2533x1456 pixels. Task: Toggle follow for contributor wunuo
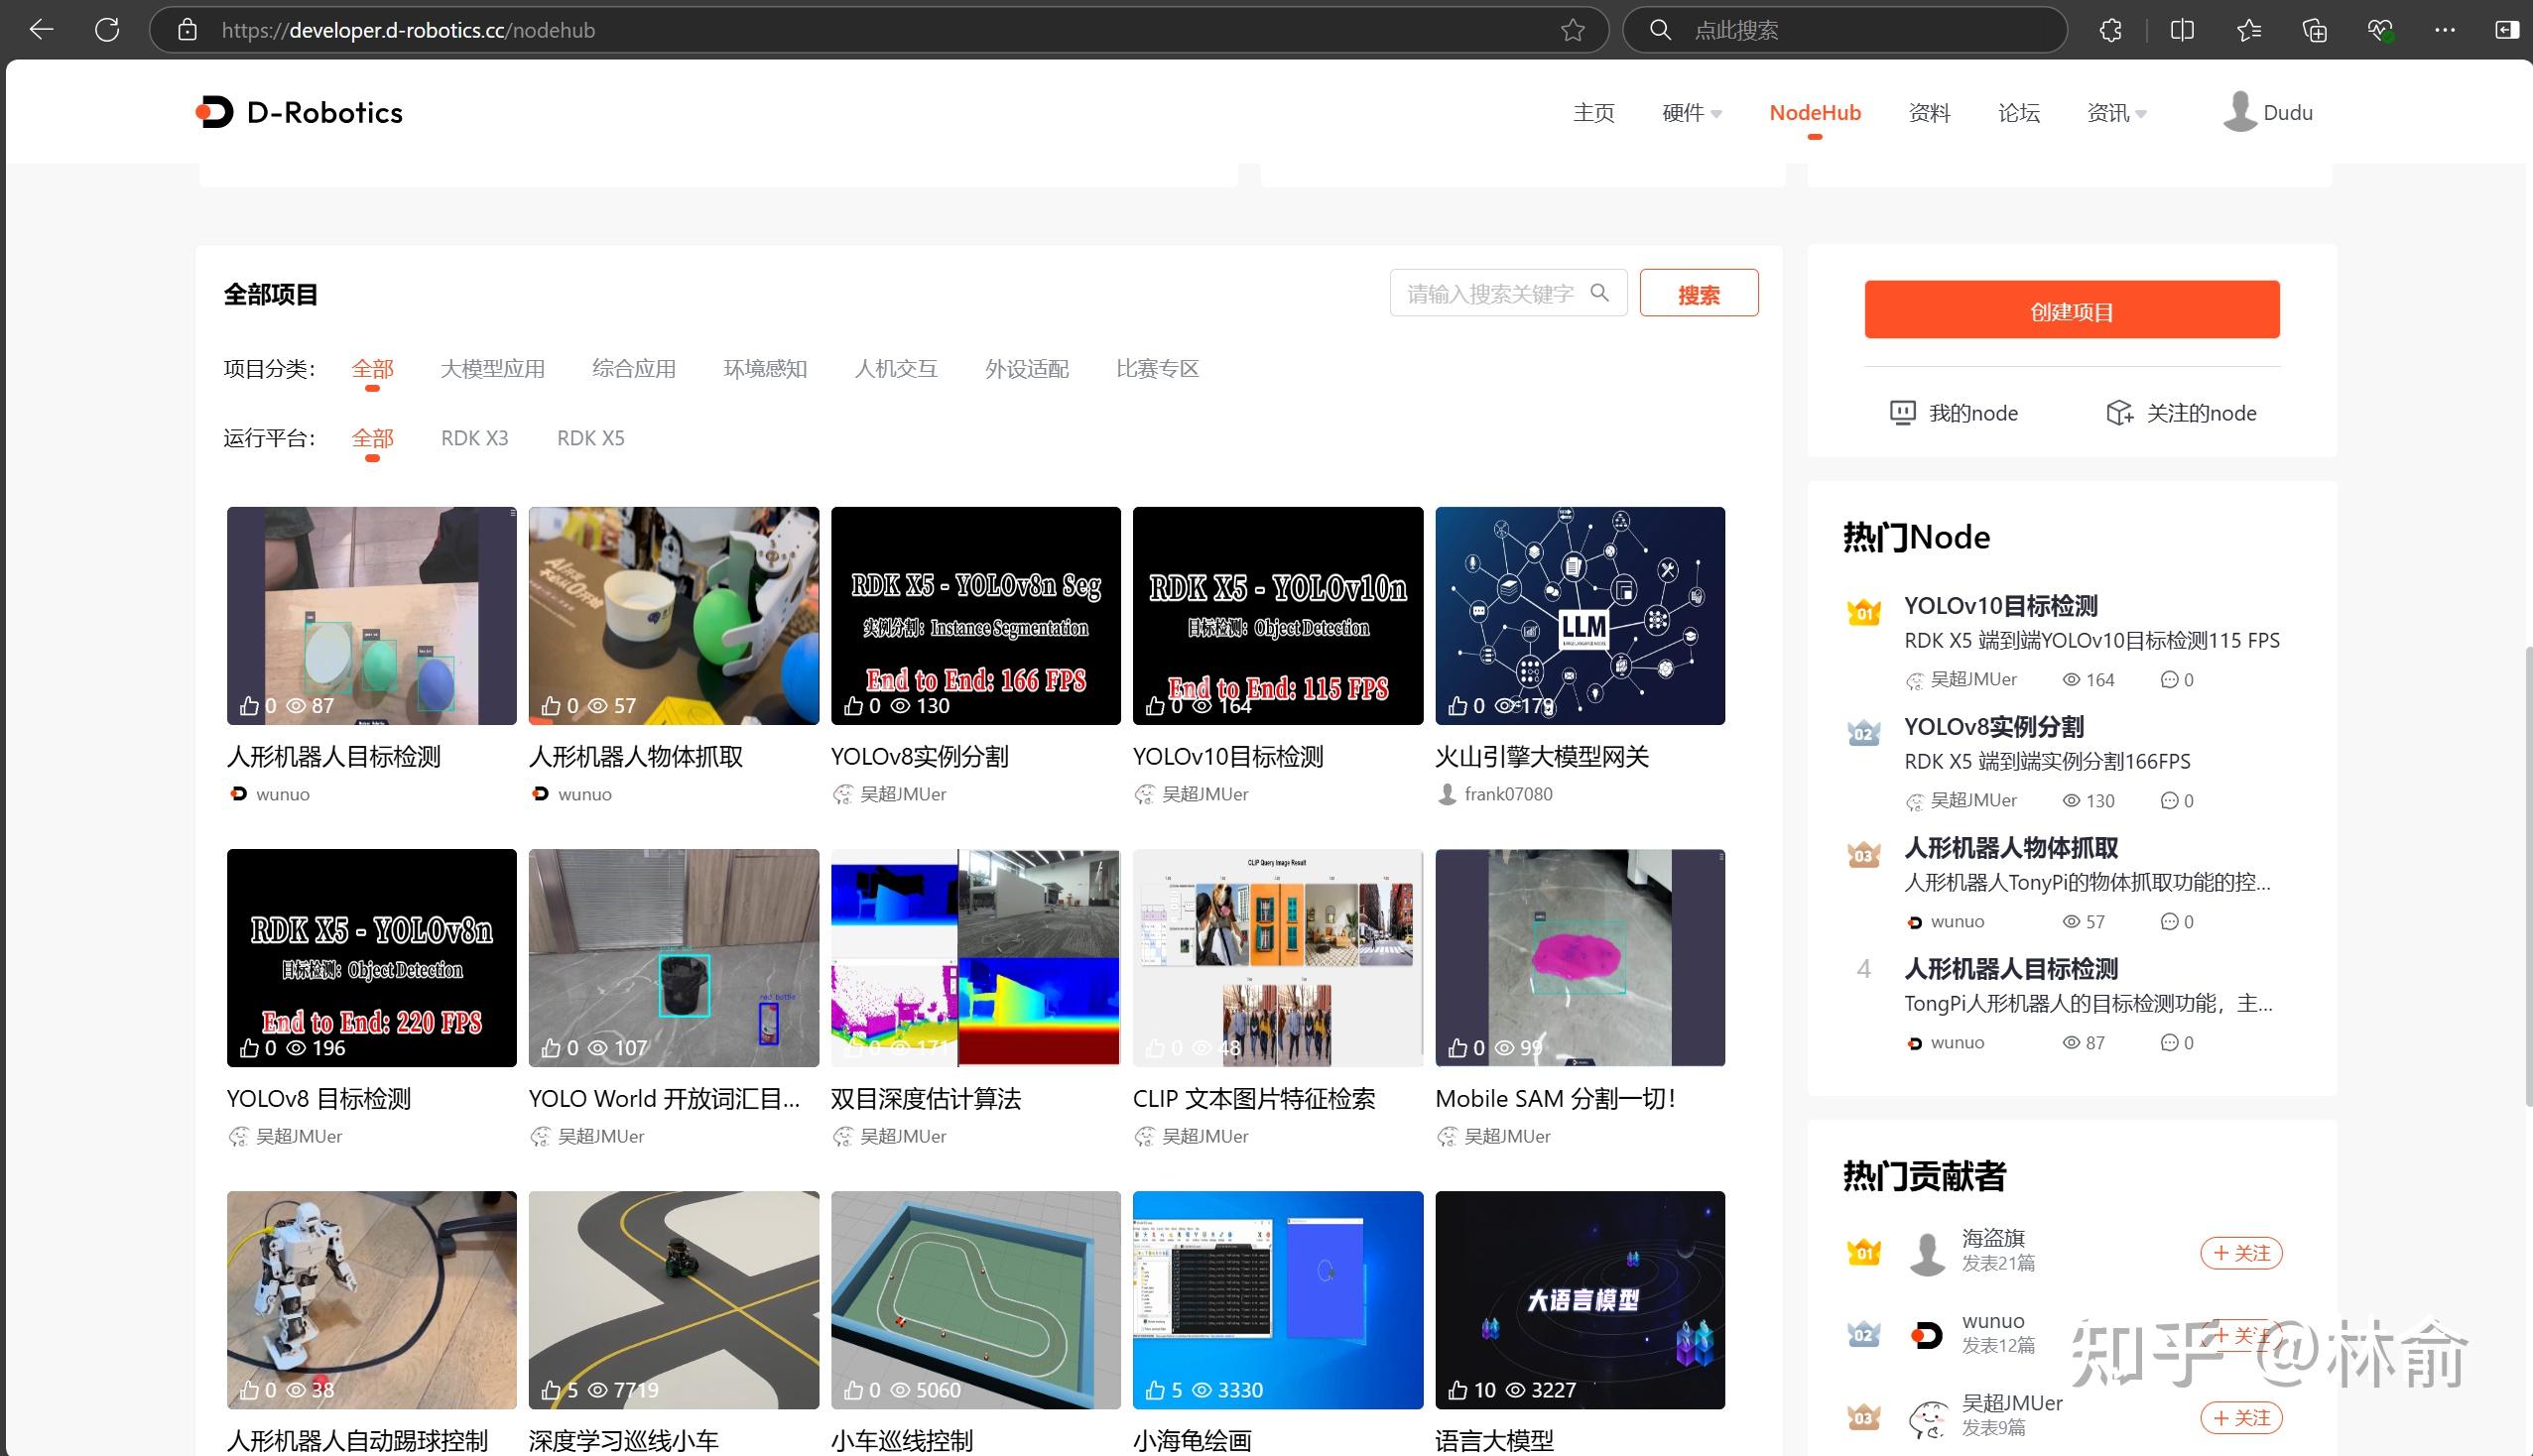2242,1335
